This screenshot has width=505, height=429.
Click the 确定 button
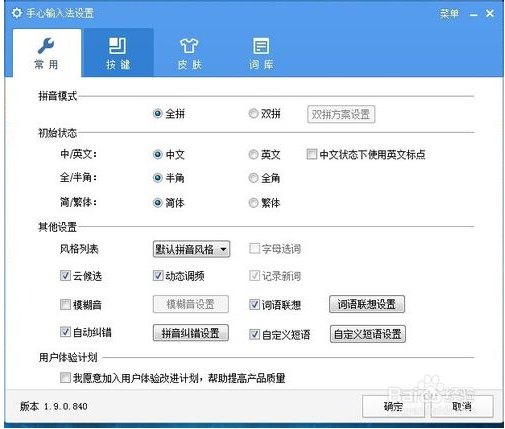(393, 406)
